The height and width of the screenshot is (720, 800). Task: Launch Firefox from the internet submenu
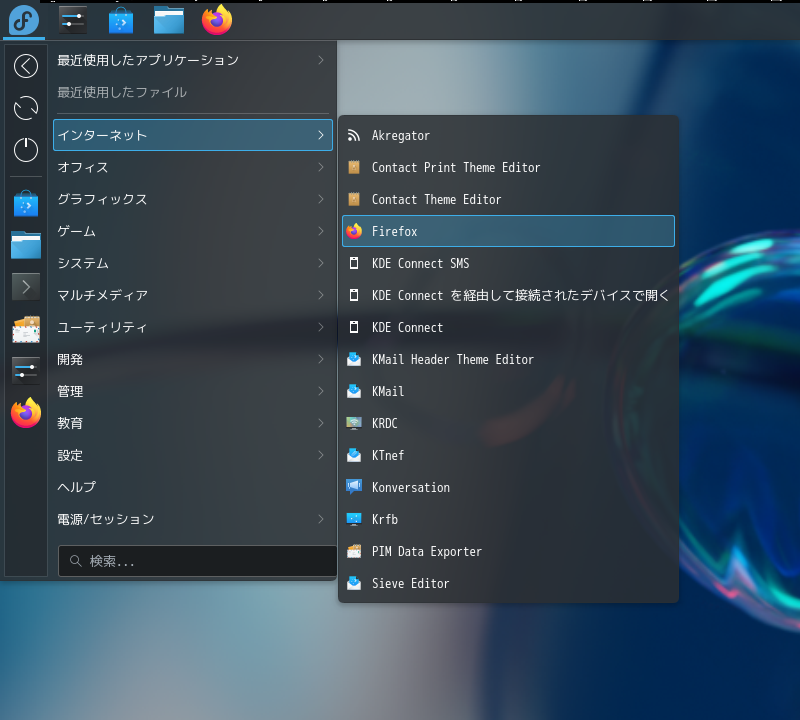(508, 231)
